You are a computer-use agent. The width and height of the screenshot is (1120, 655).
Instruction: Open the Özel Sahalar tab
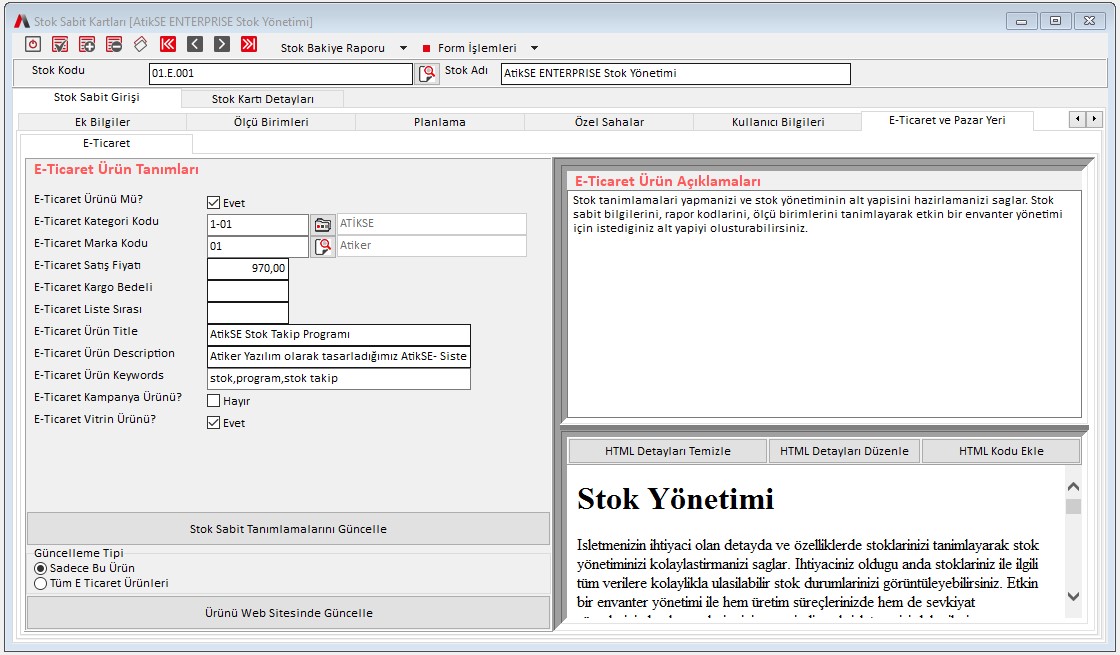click(609, 122)
